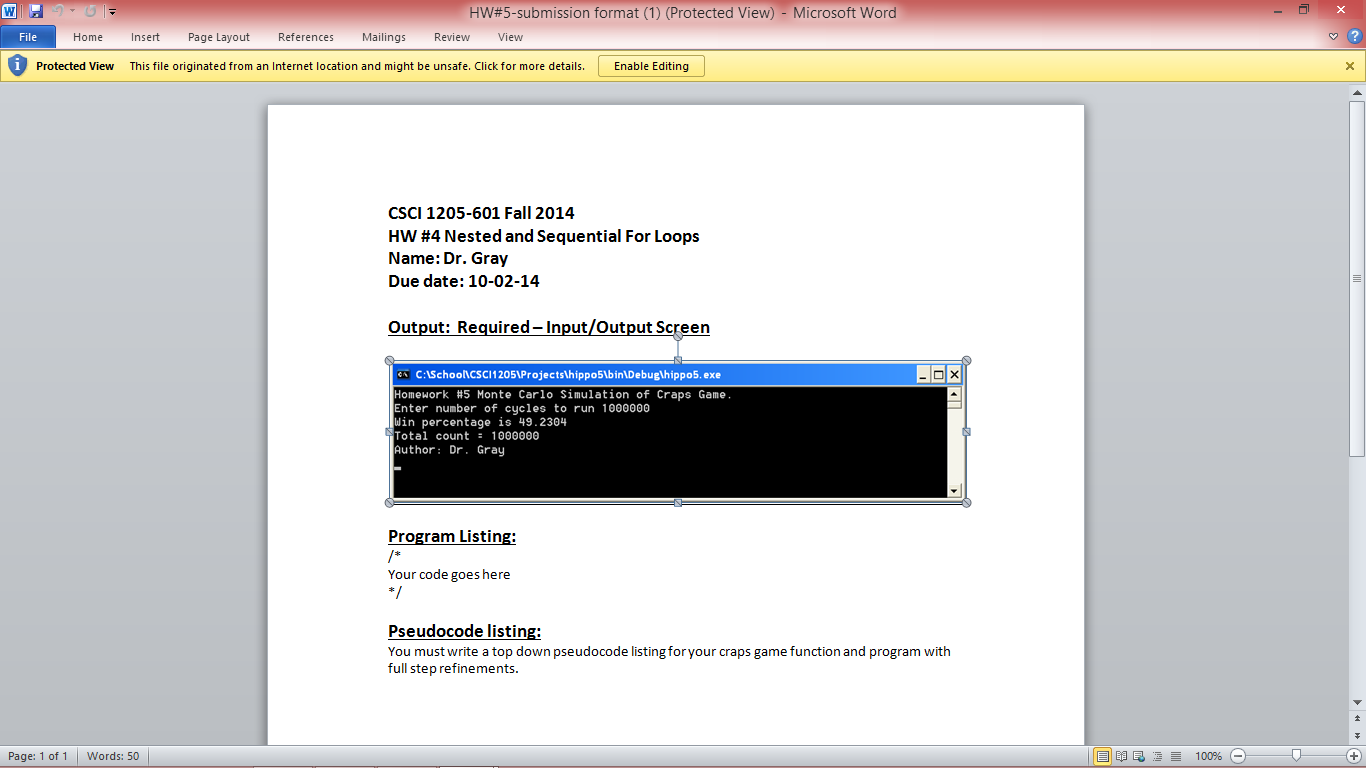The height and width of the screenshot is (768, 1366).
Task: Save the document with the floppy icon
Action: (x=36, y=11)
